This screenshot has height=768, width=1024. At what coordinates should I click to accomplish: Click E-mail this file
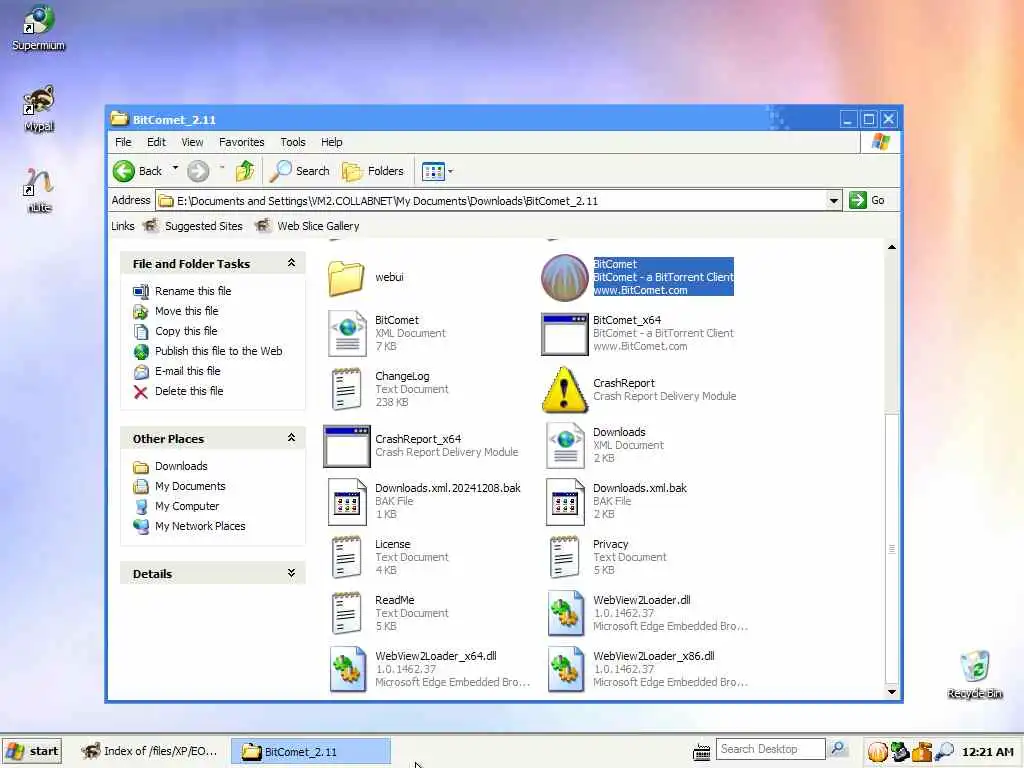coord(177,371)
